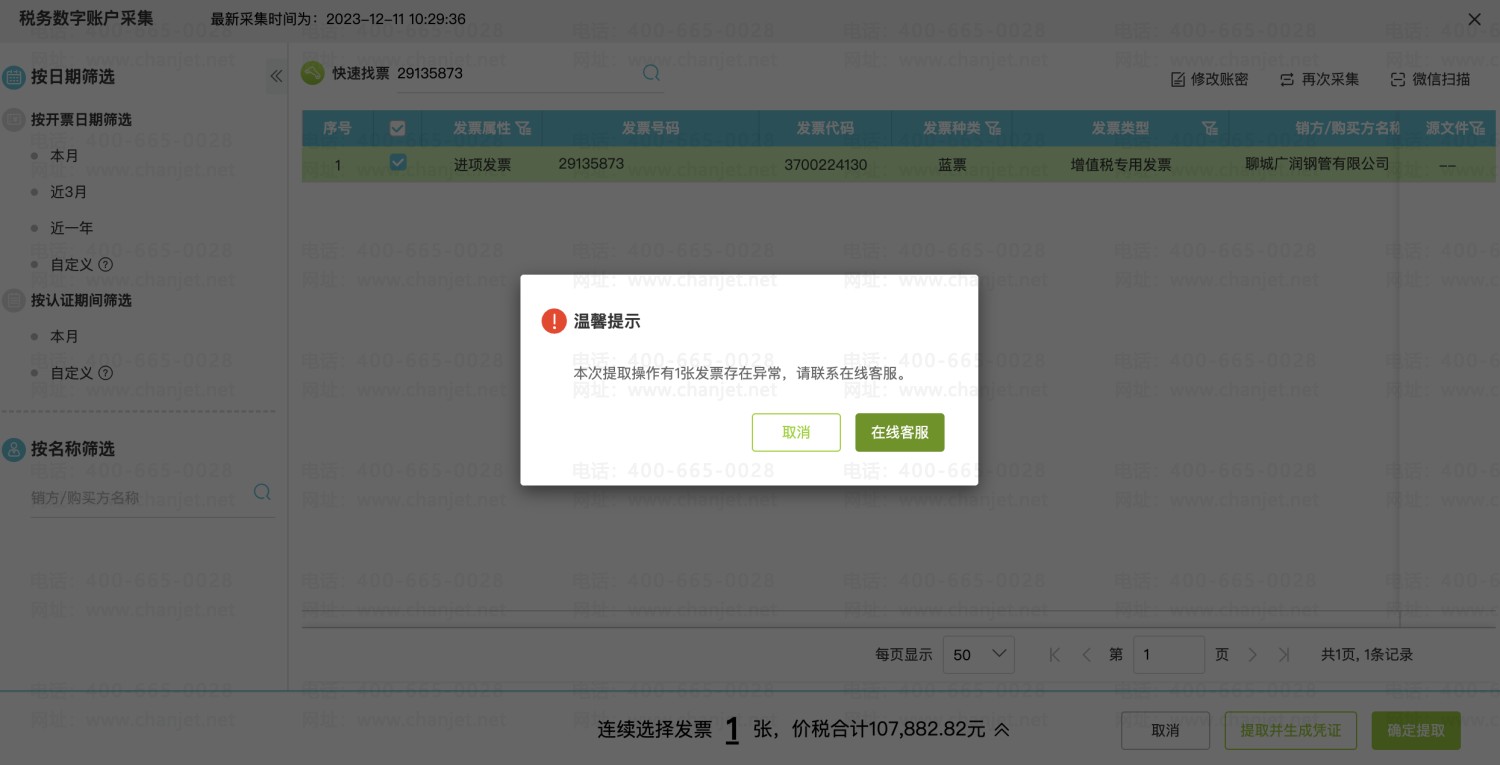Click the 销方/购买方名称 column header
This screenshot has width=1500, height=765.
pyautogui.click(x=1347, y=128)
